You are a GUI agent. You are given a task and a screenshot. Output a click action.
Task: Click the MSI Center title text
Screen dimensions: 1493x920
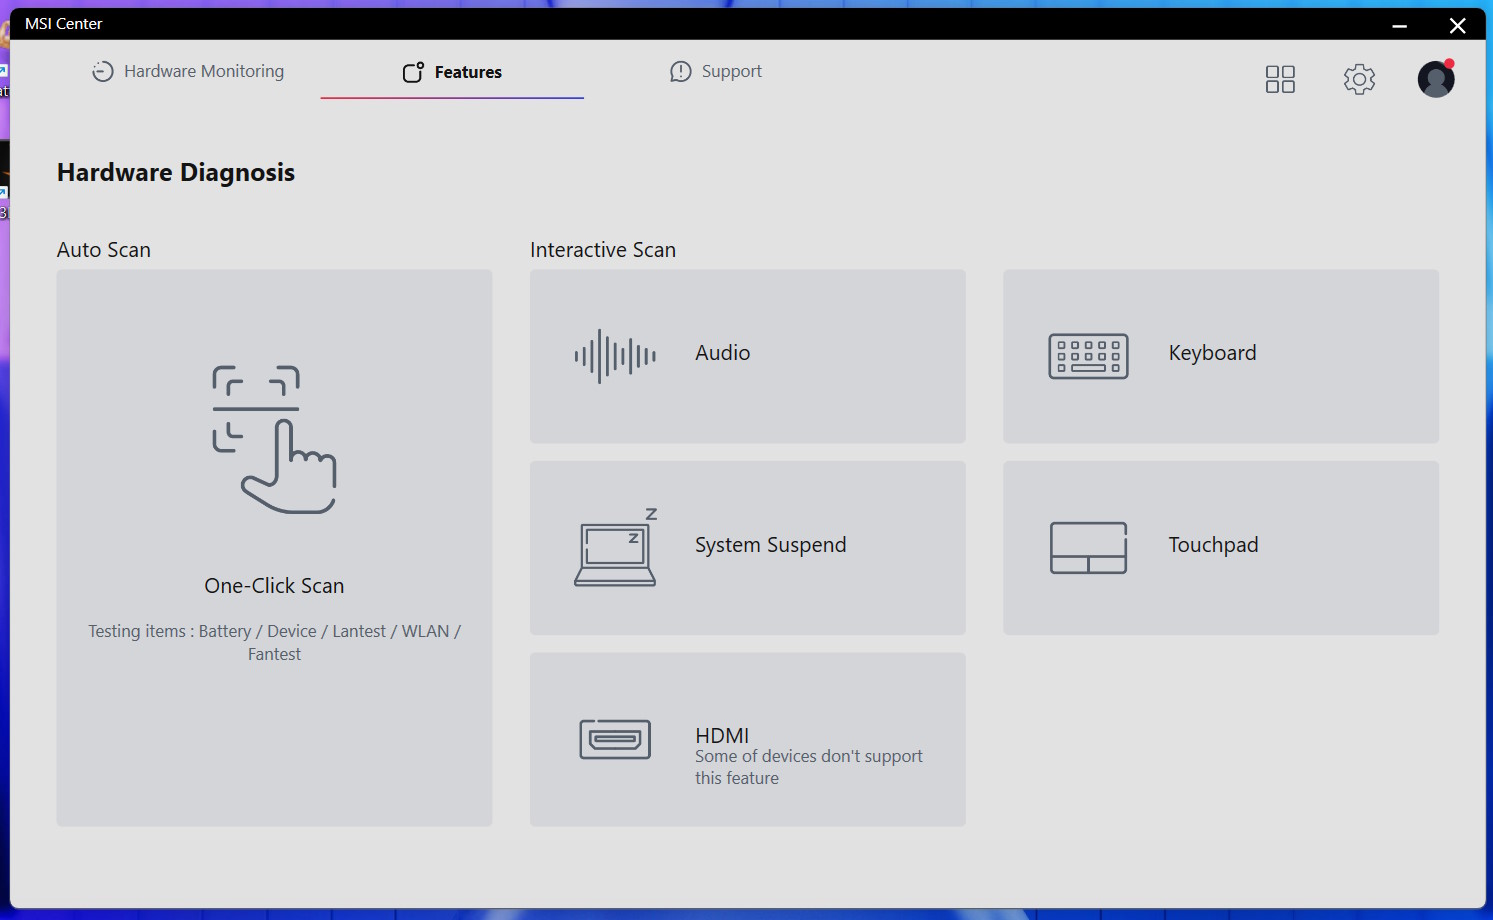click(64, 24)
